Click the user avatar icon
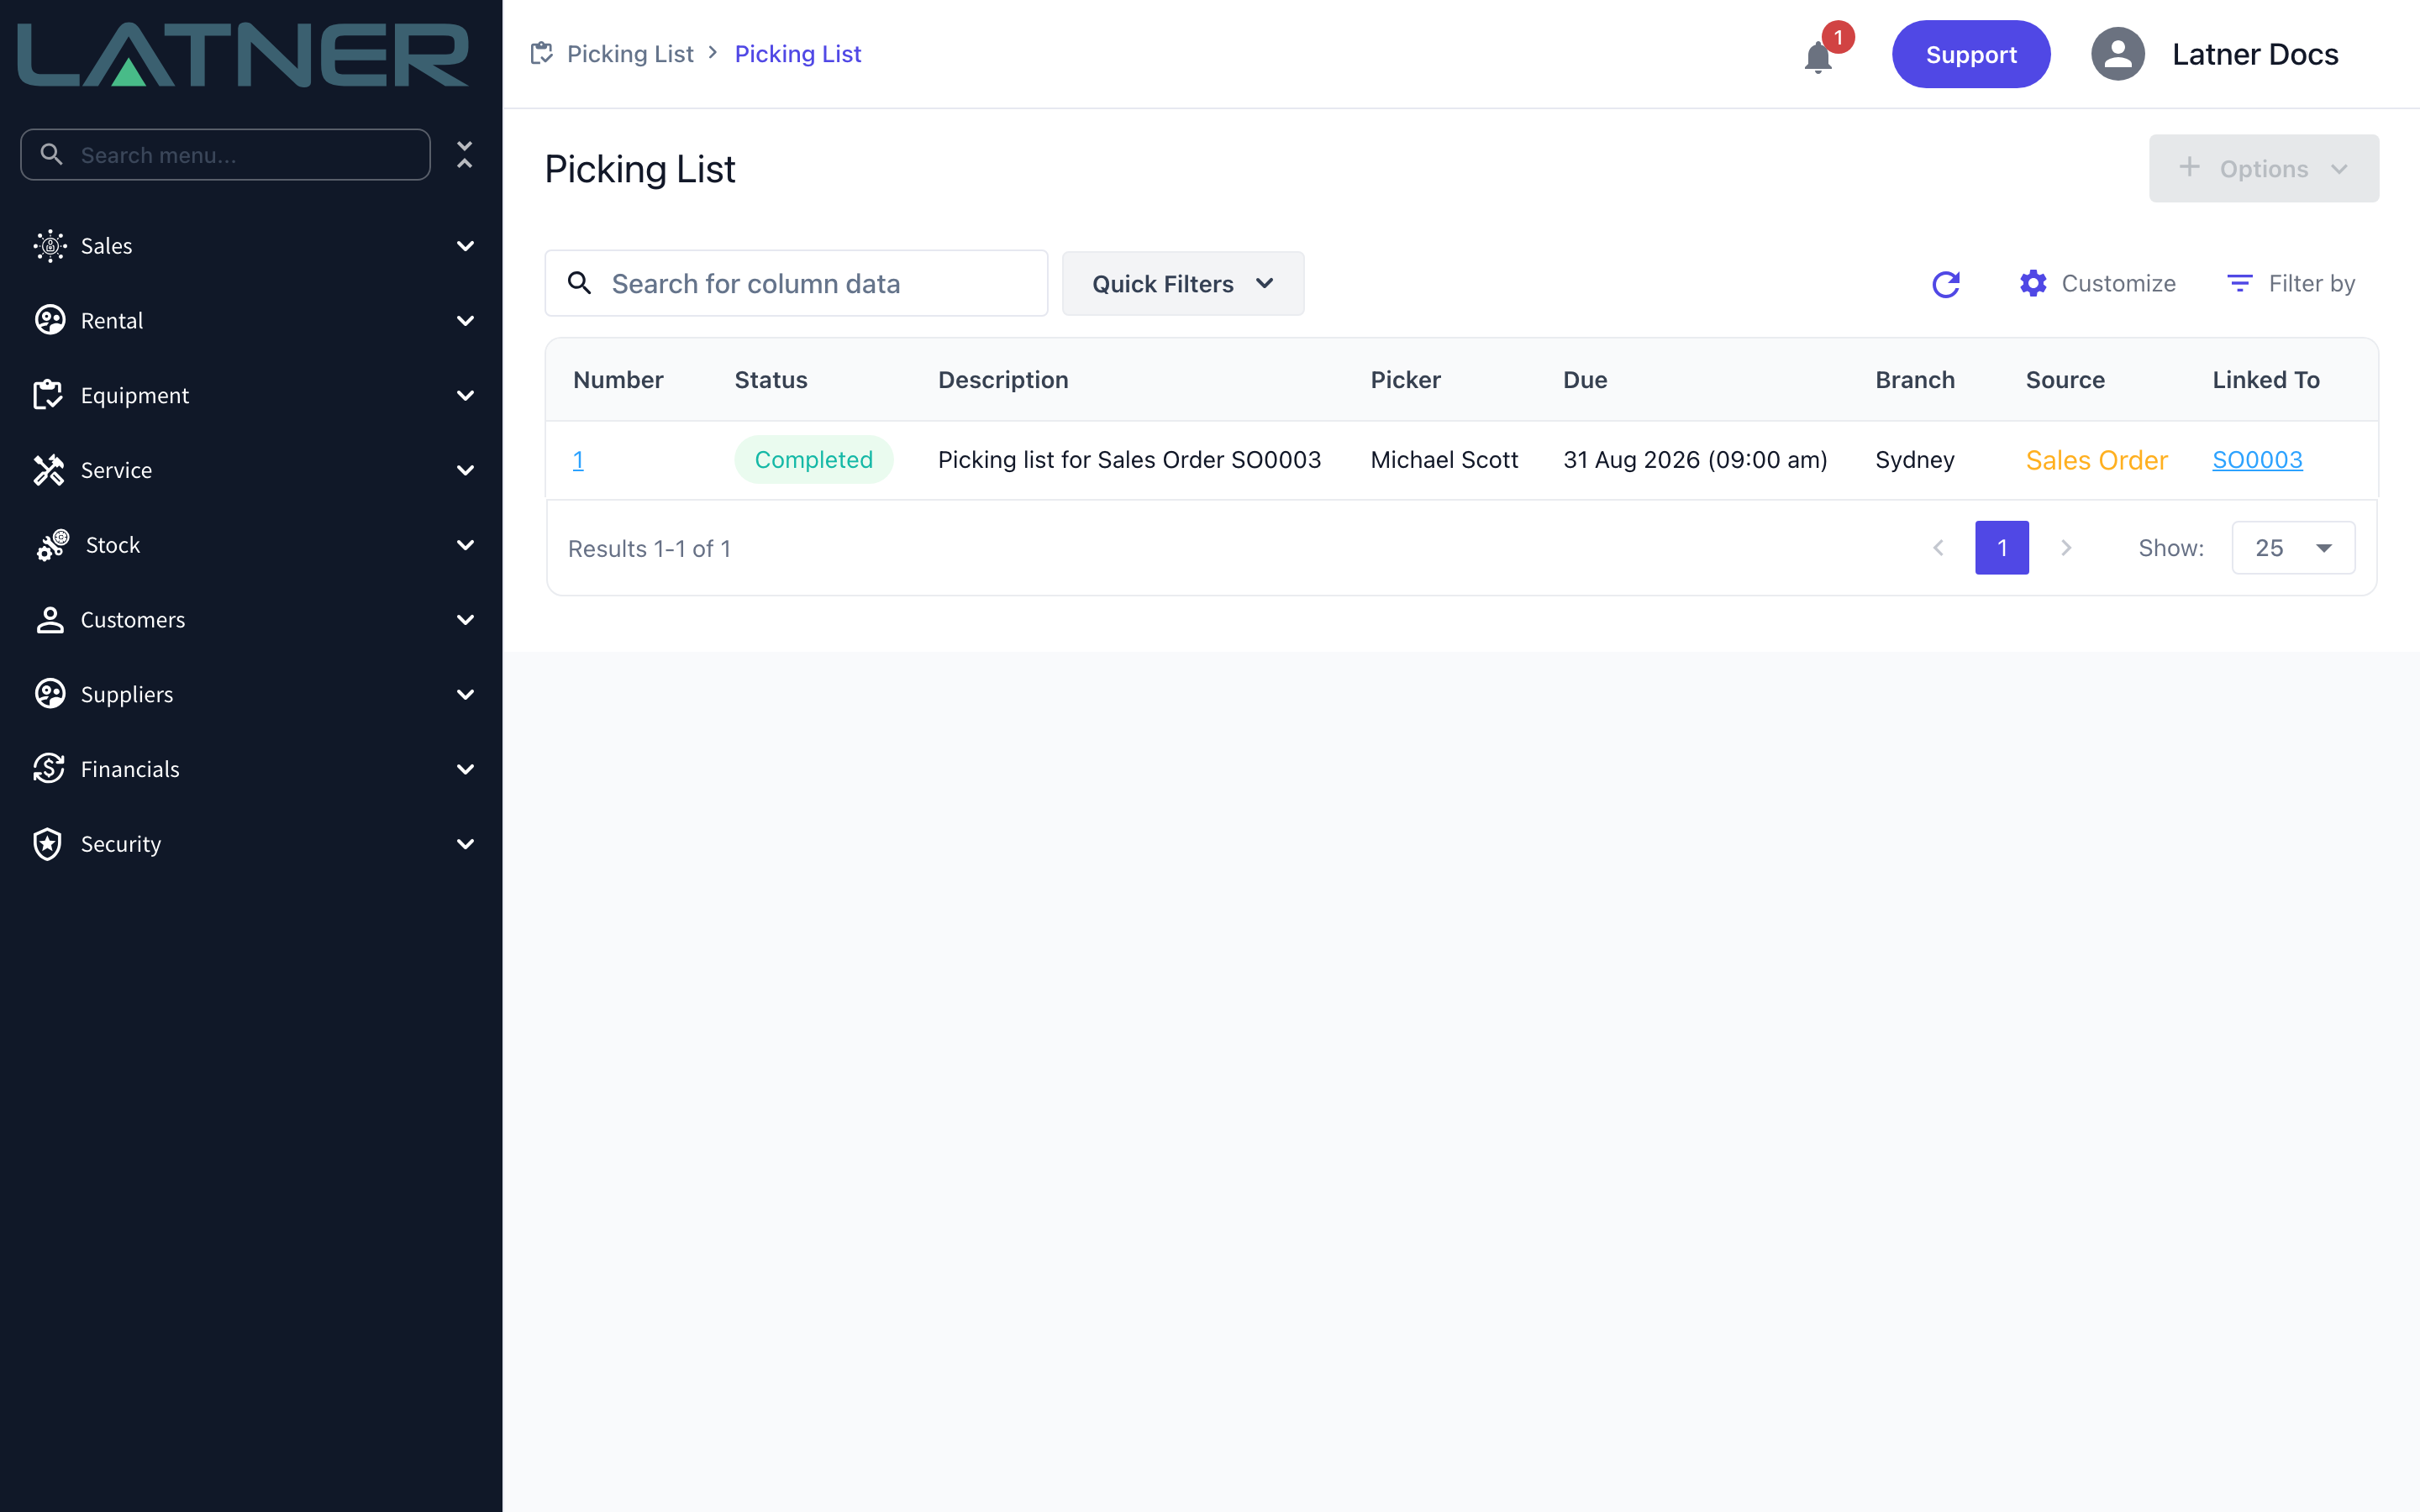Image resolution: width=2420 pixels, height=1512 pixels. 2117,54
